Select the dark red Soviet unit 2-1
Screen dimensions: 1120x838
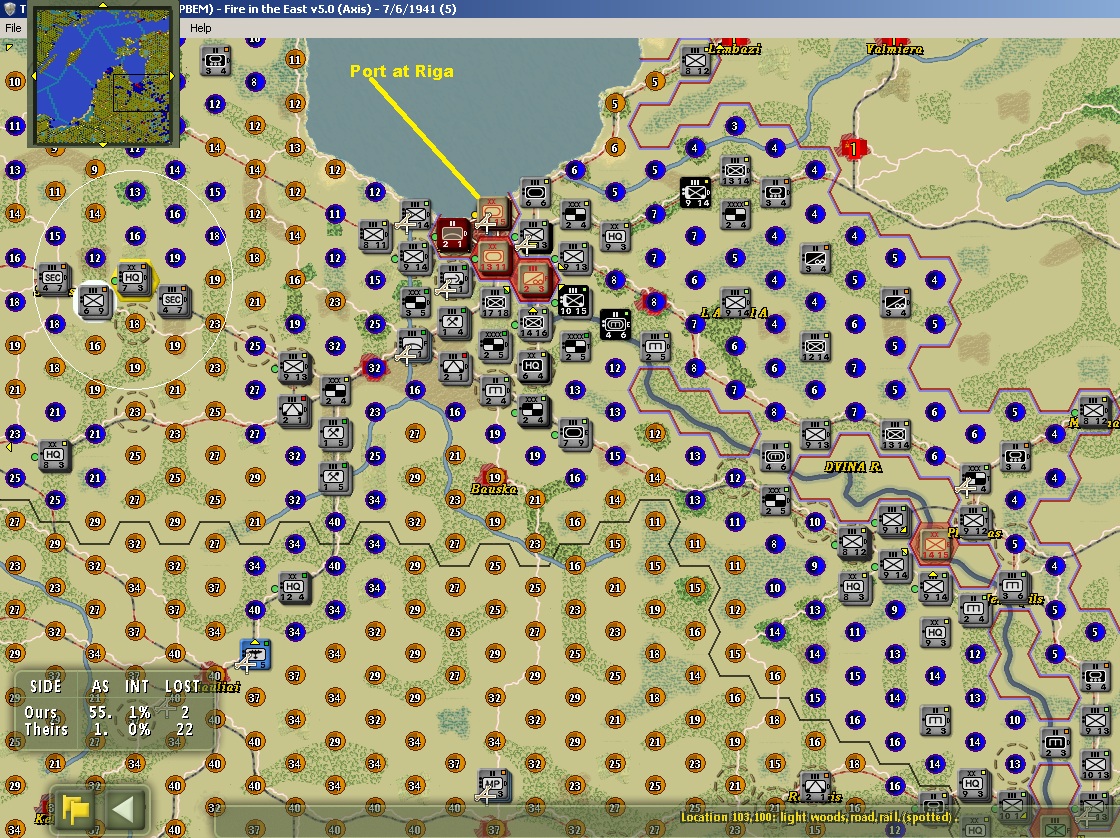tap(452, 235)
